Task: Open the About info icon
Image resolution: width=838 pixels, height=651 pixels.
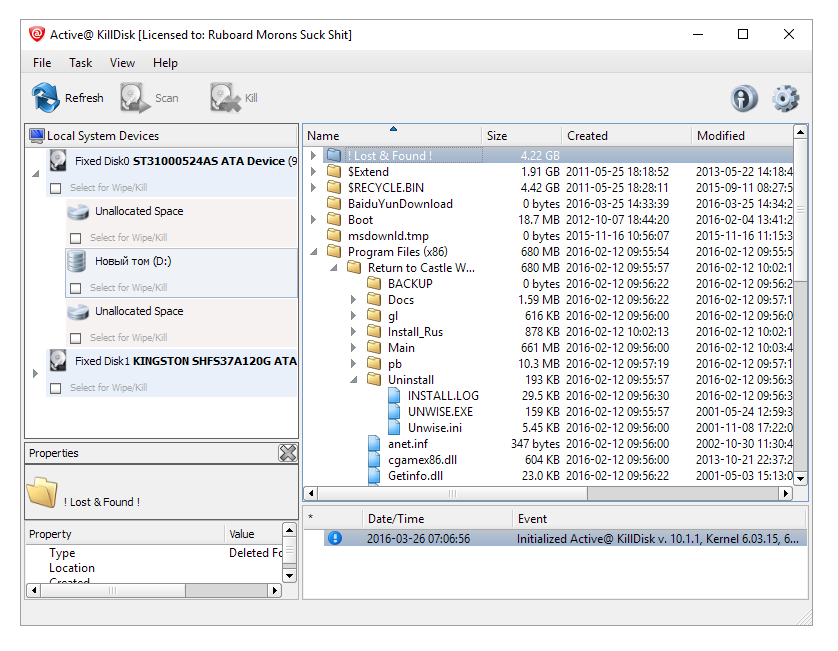Action: 744,98
